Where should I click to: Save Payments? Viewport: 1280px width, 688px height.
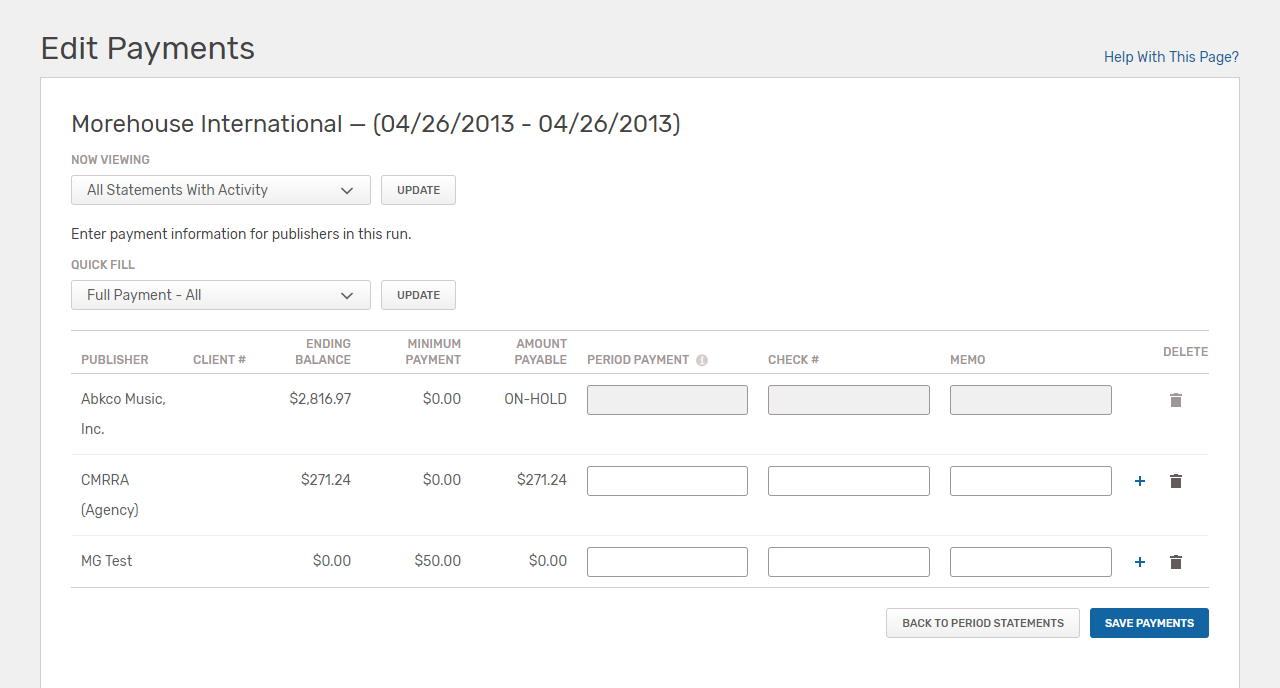tap(1149, 623)
